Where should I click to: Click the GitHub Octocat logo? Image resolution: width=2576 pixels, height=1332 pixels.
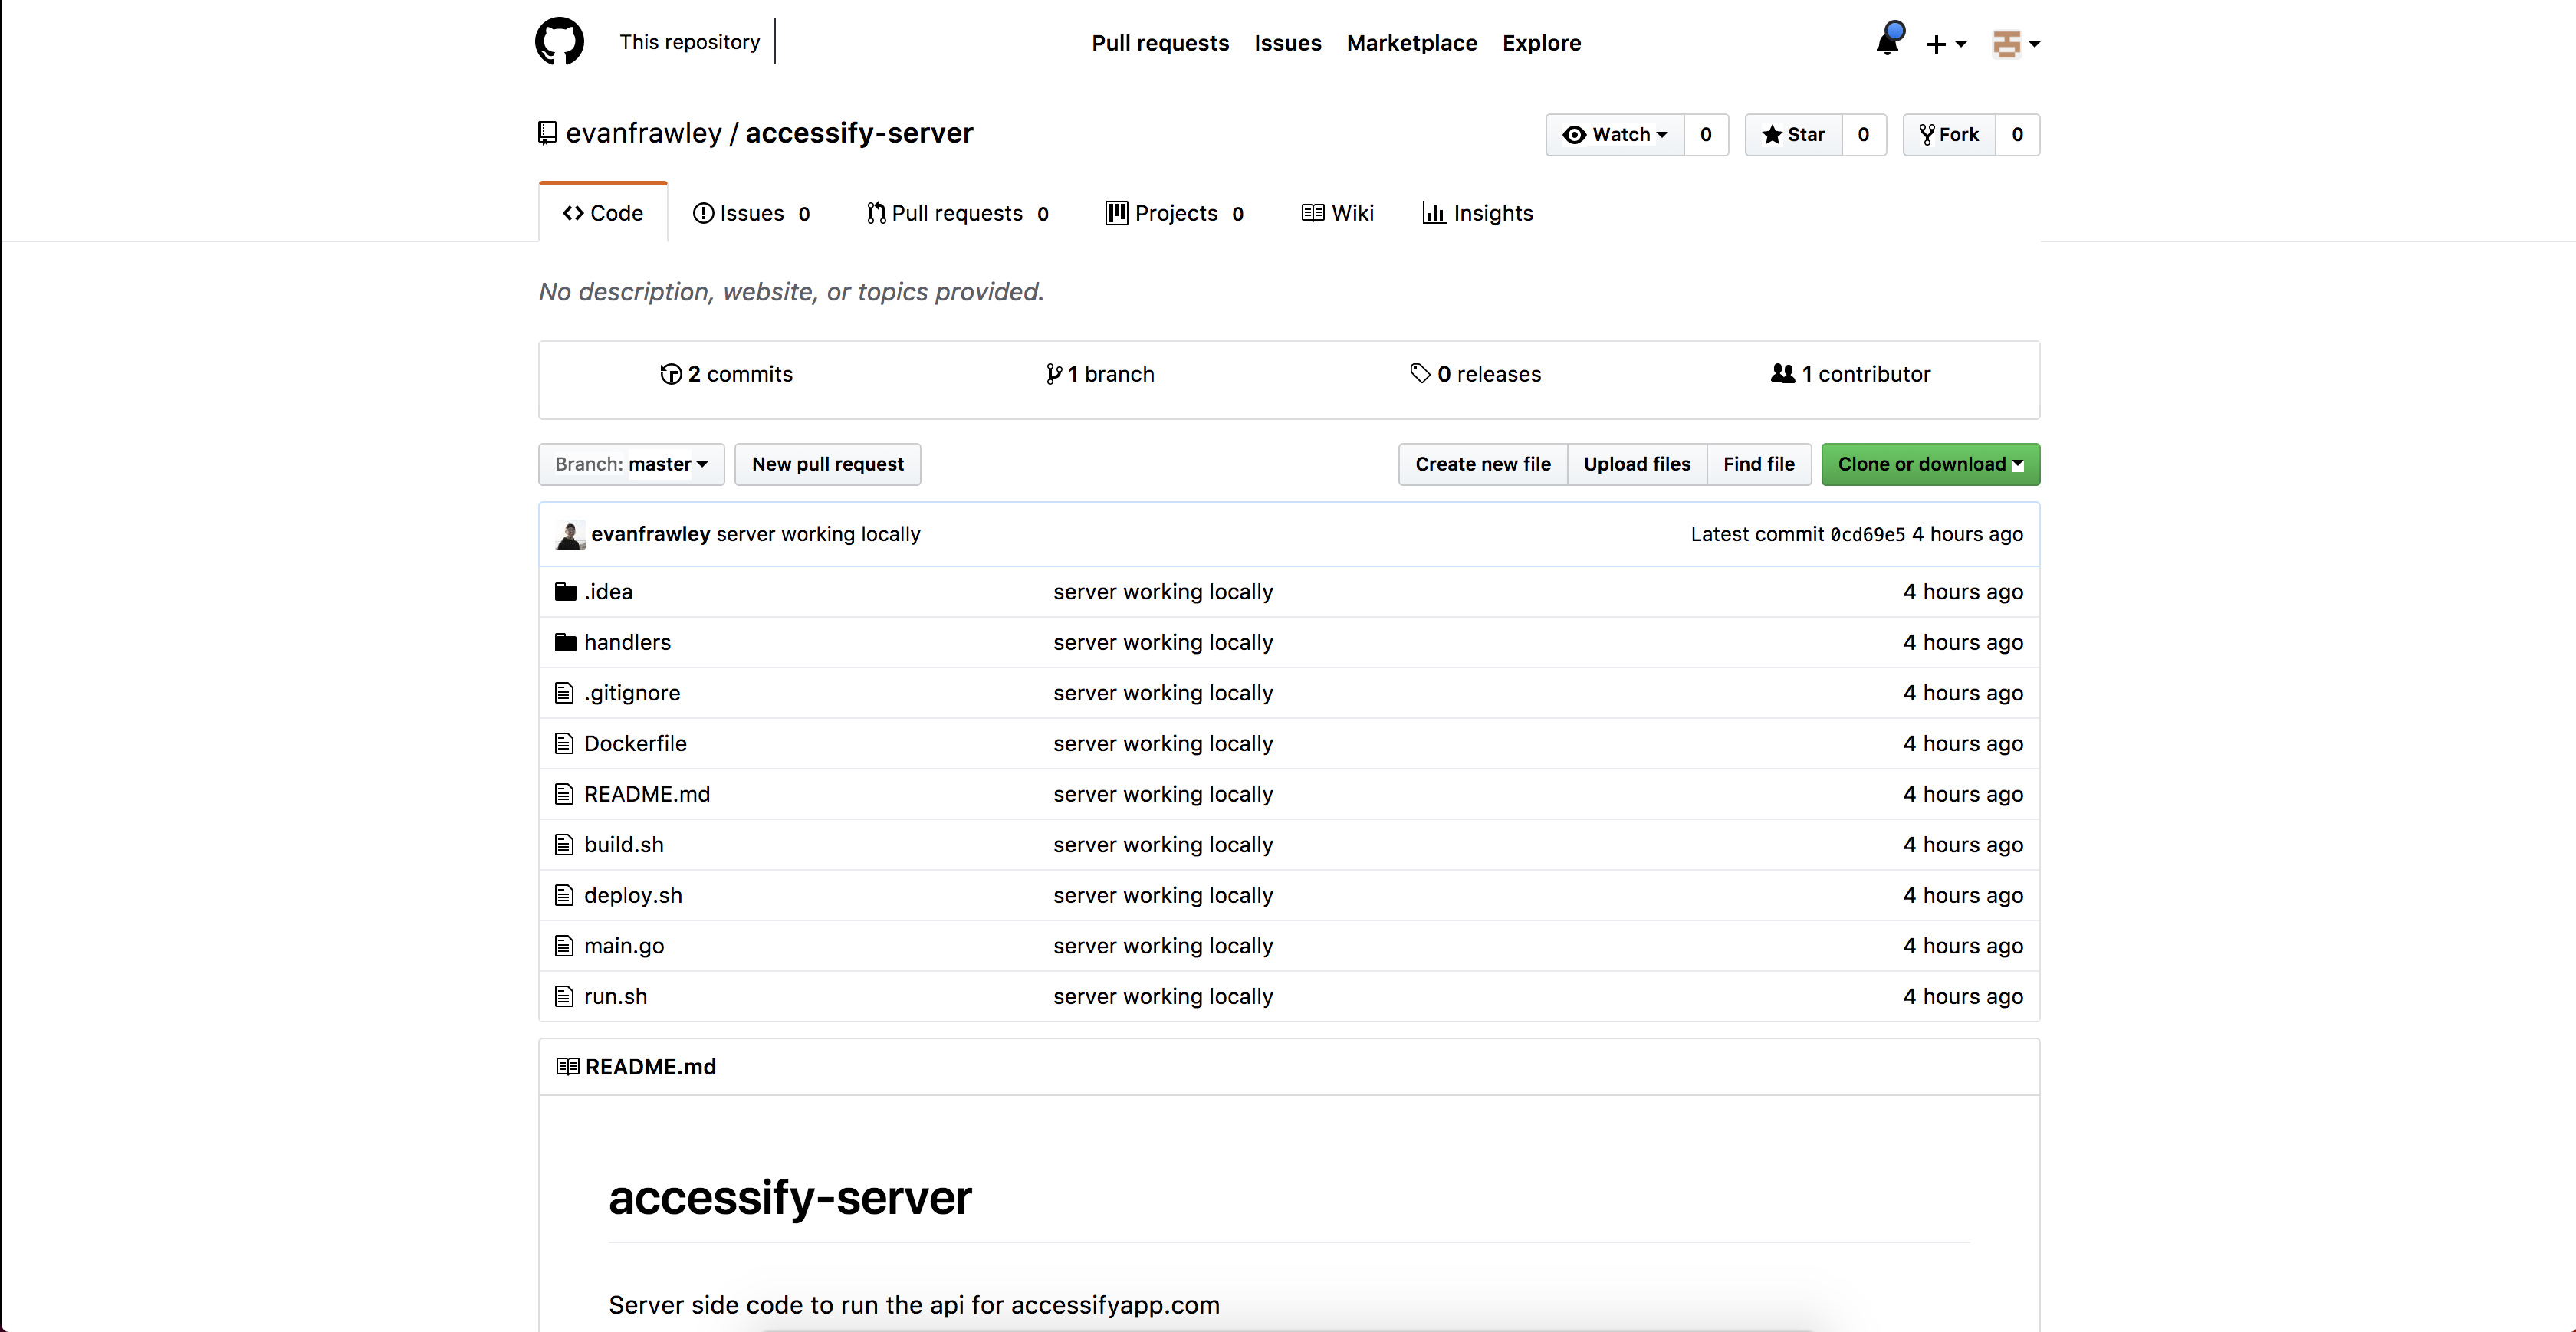click(x=559, y=42)
